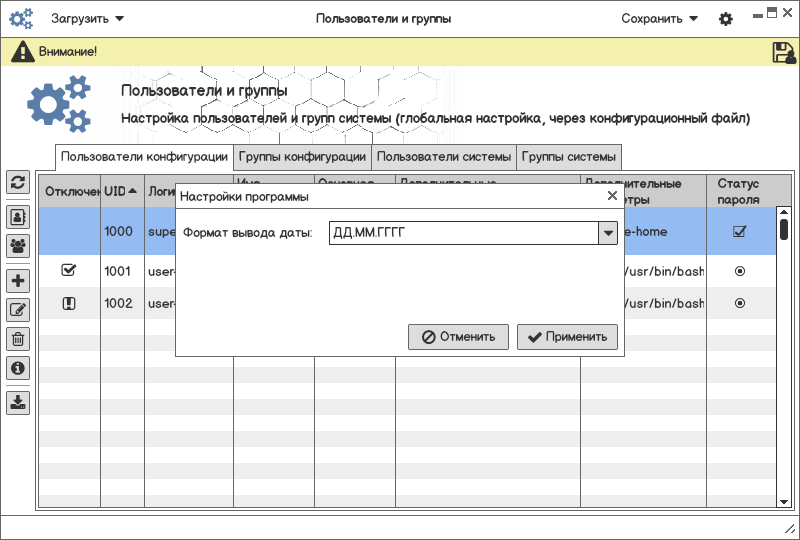Image resolution: width=800 pixels, height=540 pixels.
Task: Open the settings gear in title bar
Action: (x=726, y=19)
